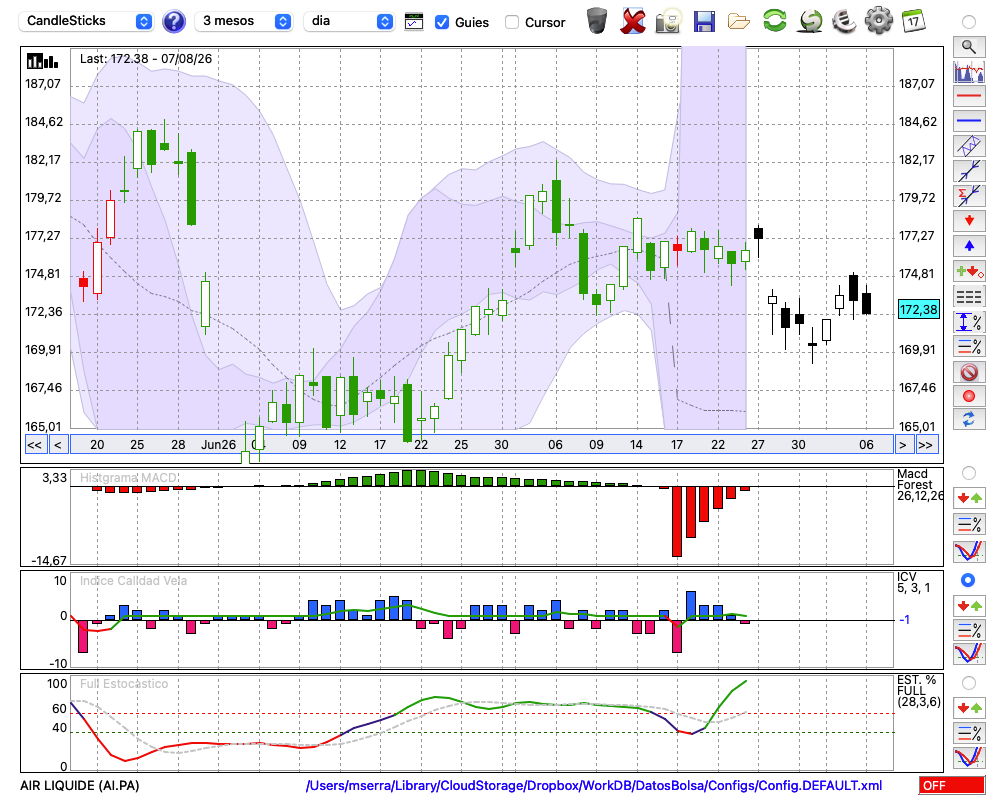Open the settings gear icon
This screenshot has height=800, width=1000.
(x=878, y=20)
